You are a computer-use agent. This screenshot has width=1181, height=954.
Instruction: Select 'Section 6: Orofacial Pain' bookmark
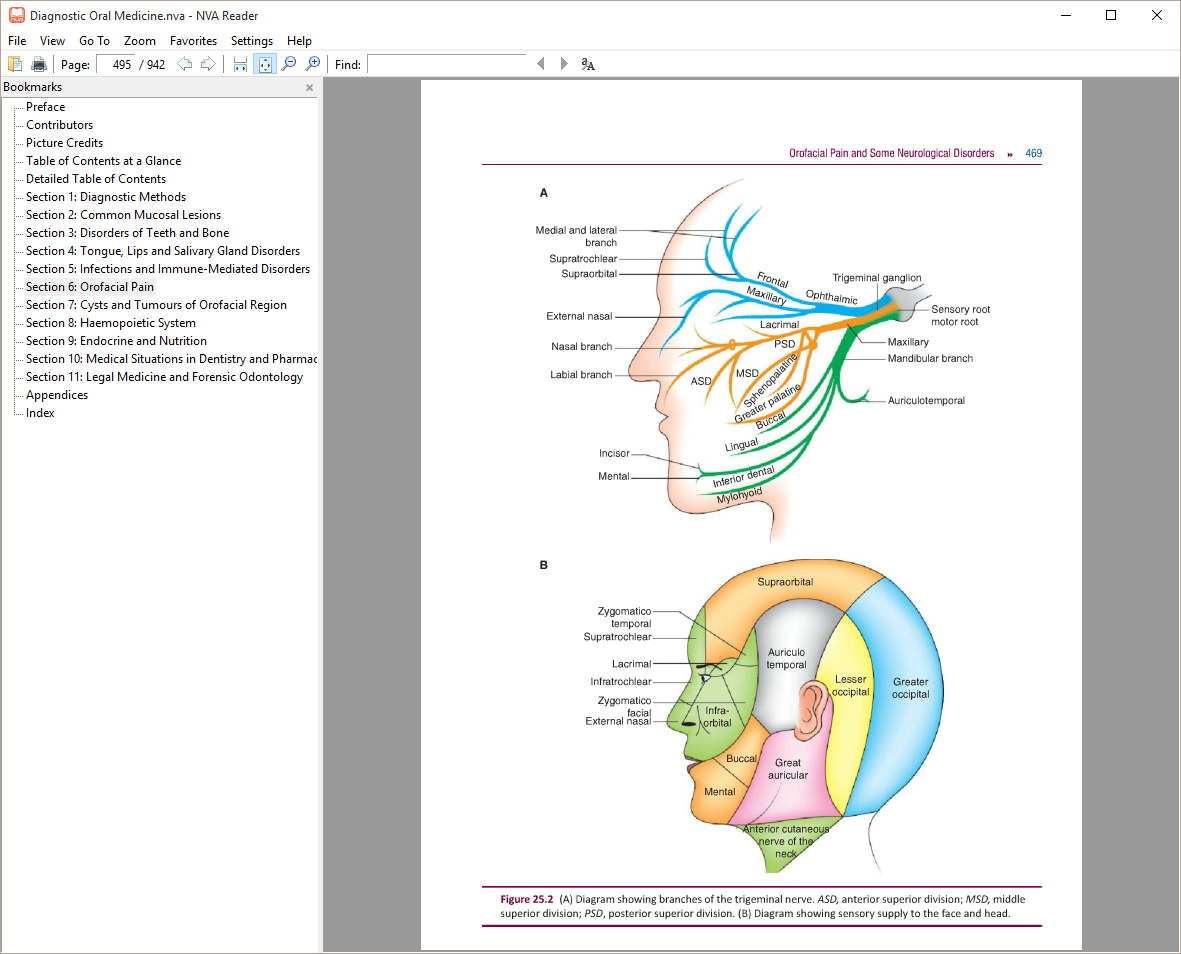pyautogui.click(x=90, y=287)
